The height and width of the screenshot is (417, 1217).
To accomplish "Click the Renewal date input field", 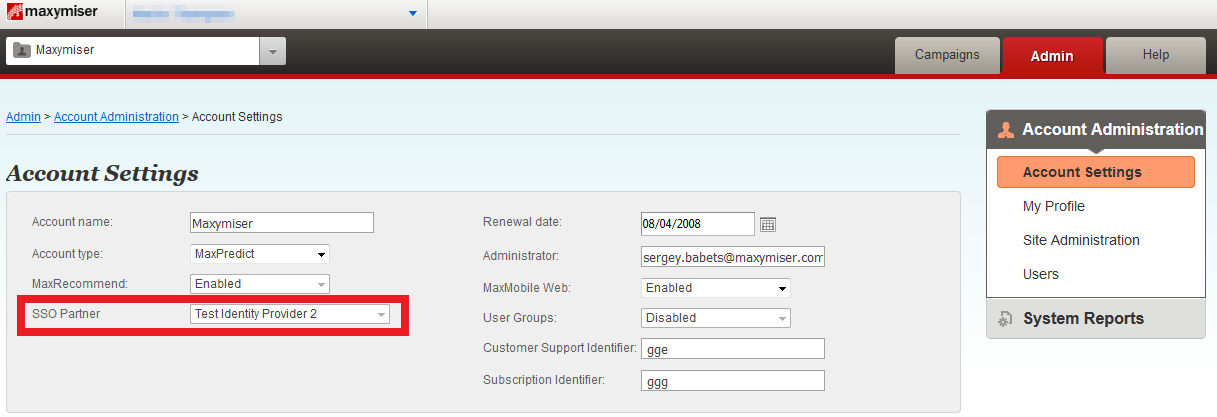I will [x=697, y=224].
